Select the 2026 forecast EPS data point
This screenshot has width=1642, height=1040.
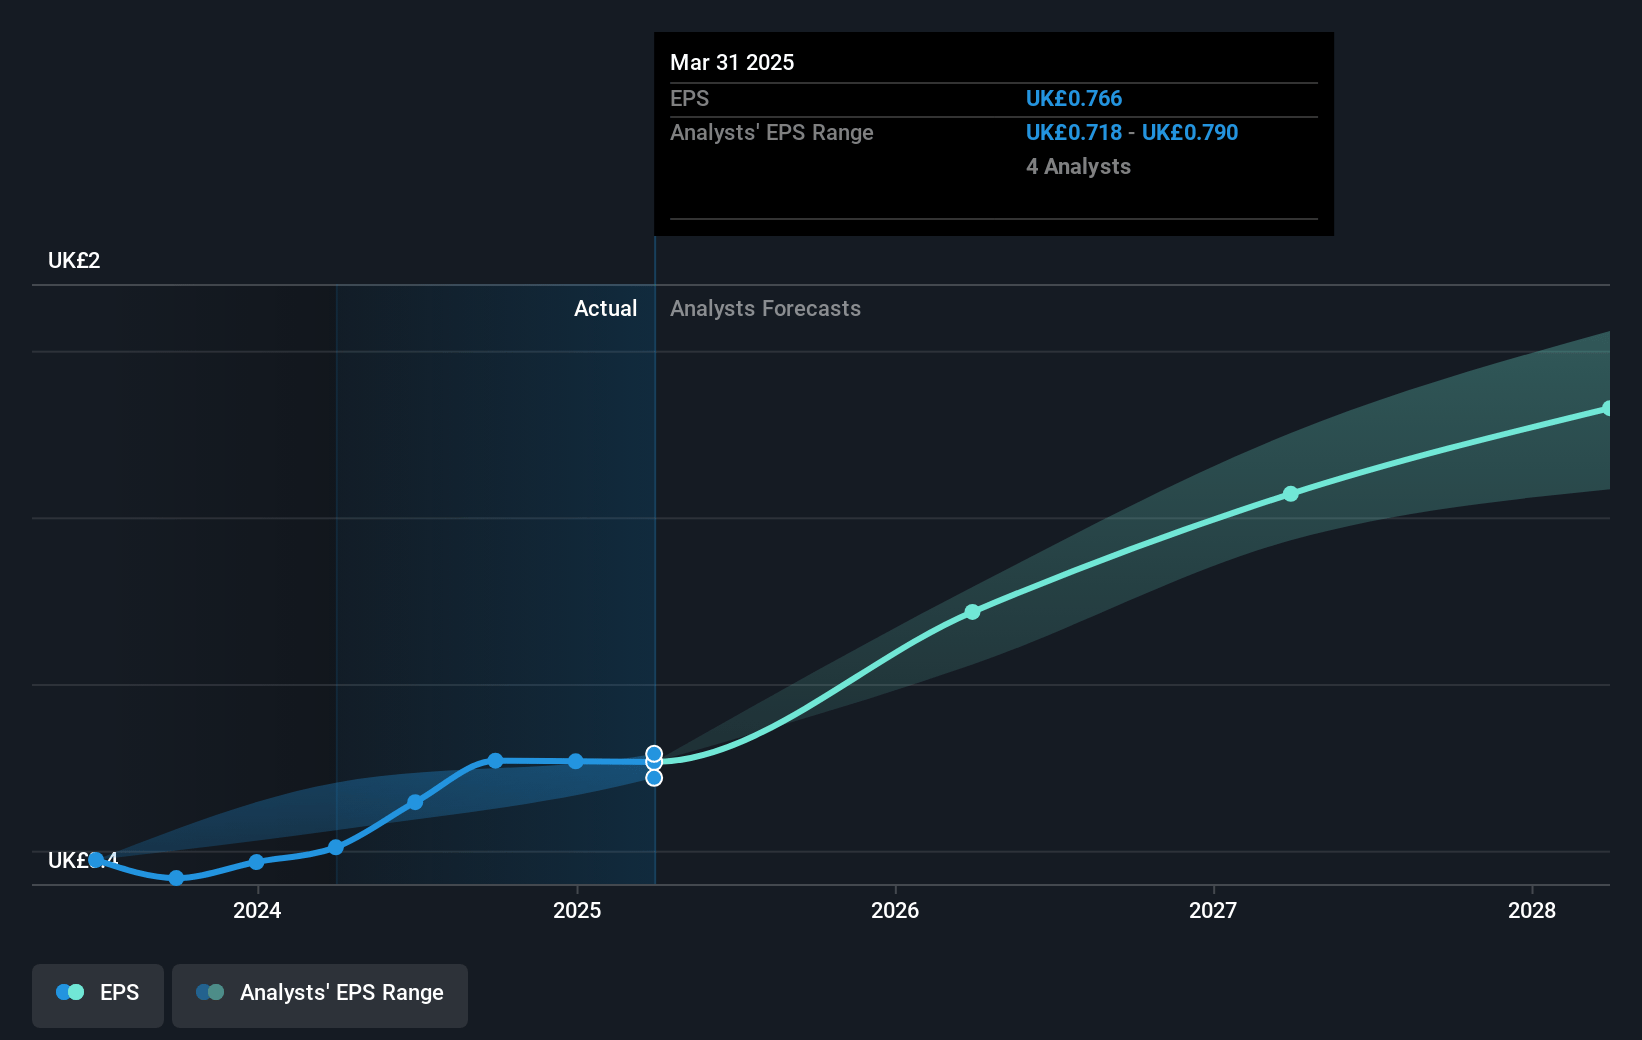972,612
